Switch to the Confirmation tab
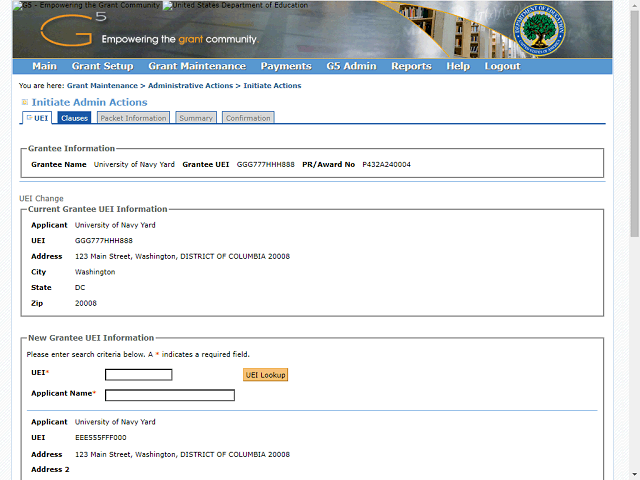The width and height of the screenshot is (640, 480). (248, 118)
